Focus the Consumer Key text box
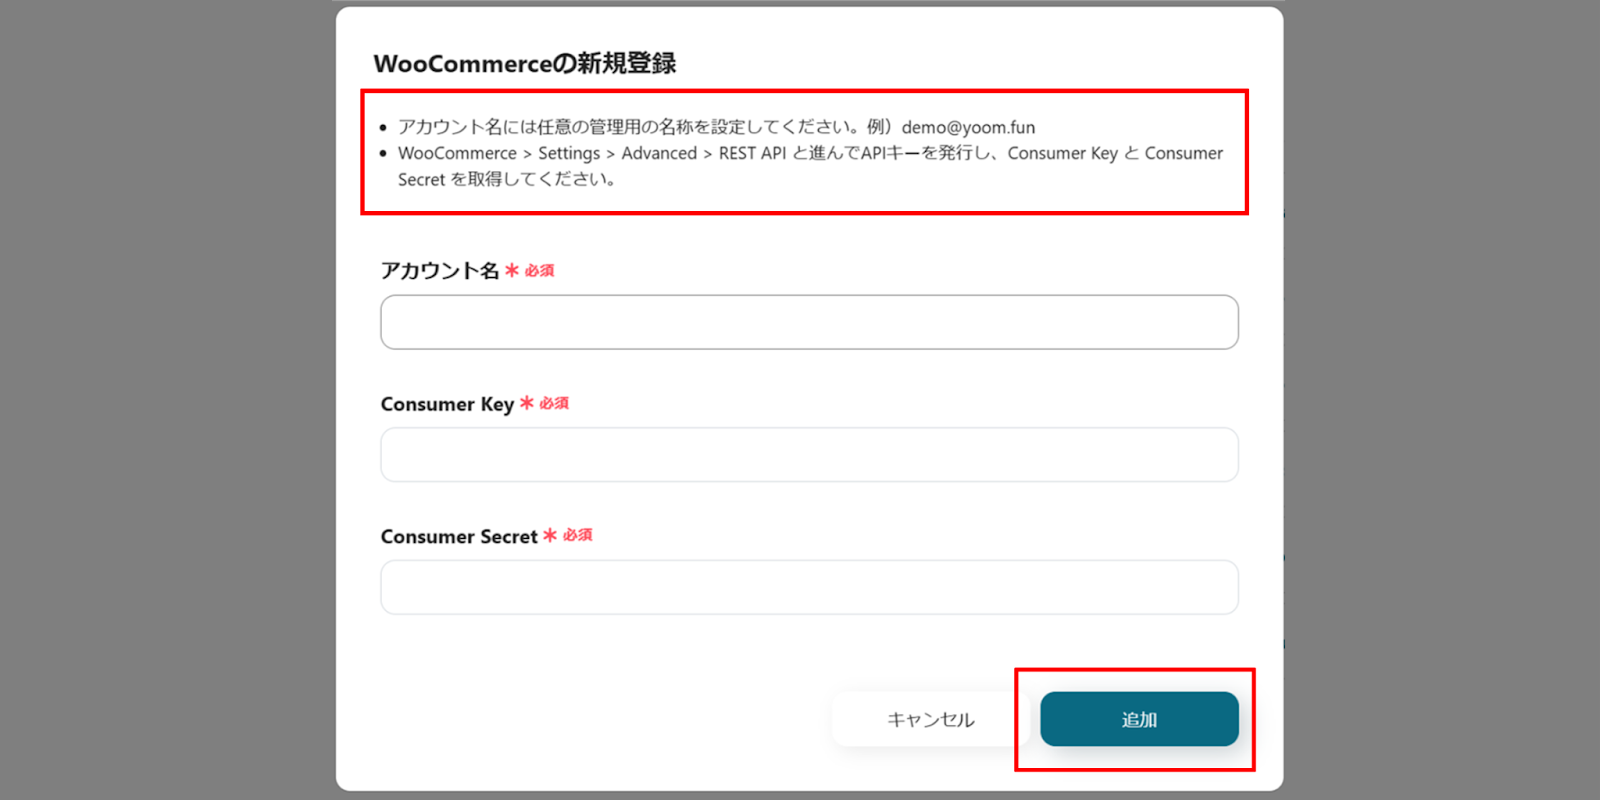 [x=809, y=455]
